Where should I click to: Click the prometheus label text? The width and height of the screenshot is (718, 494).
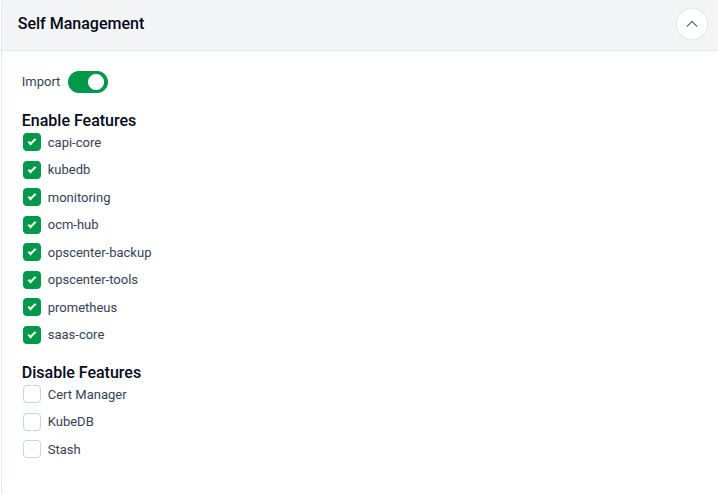82,308
